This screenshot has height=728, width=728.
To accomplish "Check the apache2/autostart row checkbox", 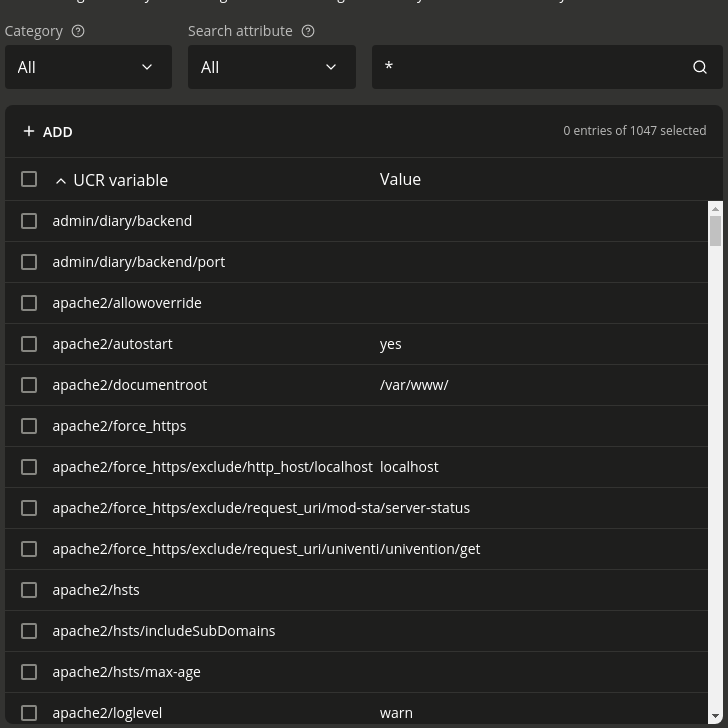I will click(29, 344).
